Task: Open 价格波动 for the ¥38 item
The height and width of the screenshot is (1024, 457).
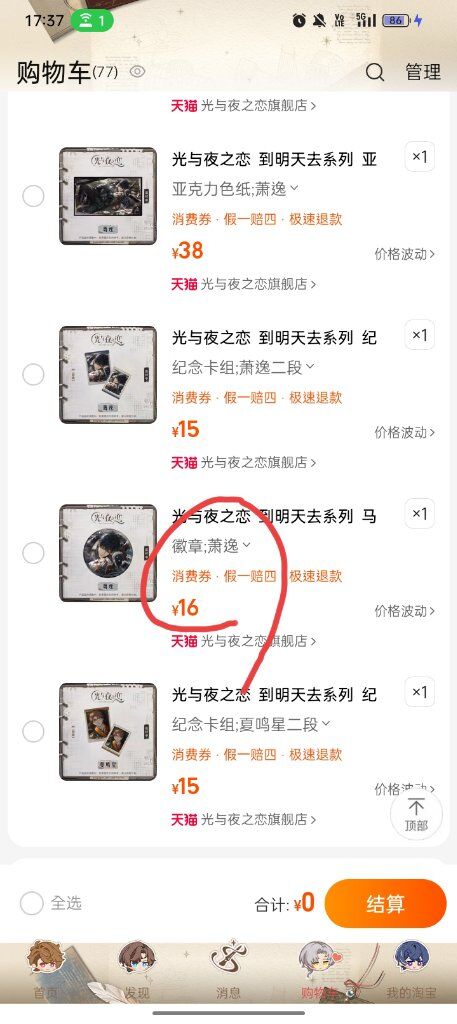Action: point(405,254)
